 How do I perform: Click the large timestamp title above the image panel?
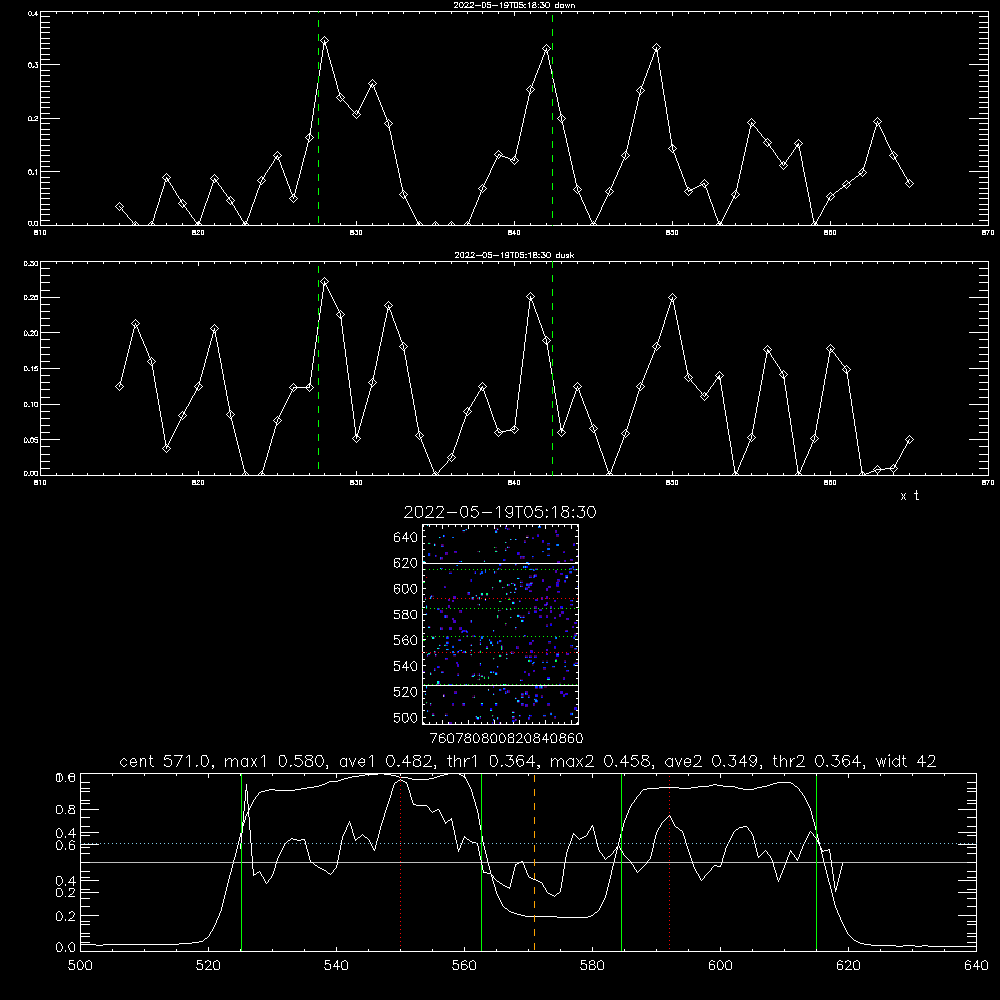click(500, 512)
